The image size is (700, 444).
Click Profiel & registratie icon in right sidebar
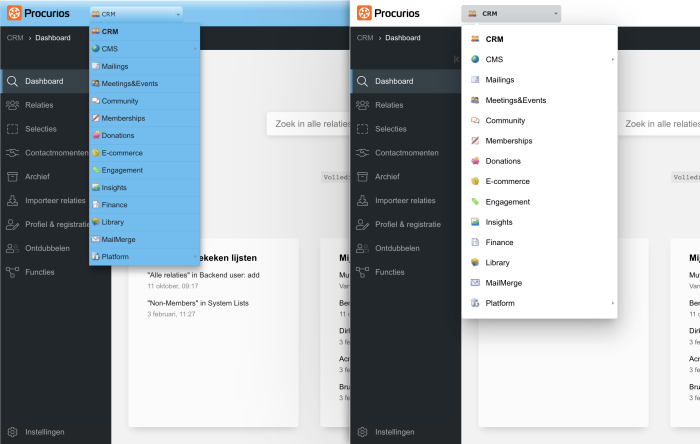362,224
